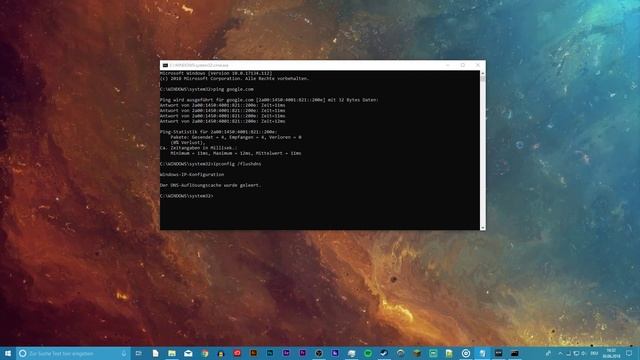640x360 pixels.
Task: Click the scroll down arrow in command prompt
Action: [483, 227]
